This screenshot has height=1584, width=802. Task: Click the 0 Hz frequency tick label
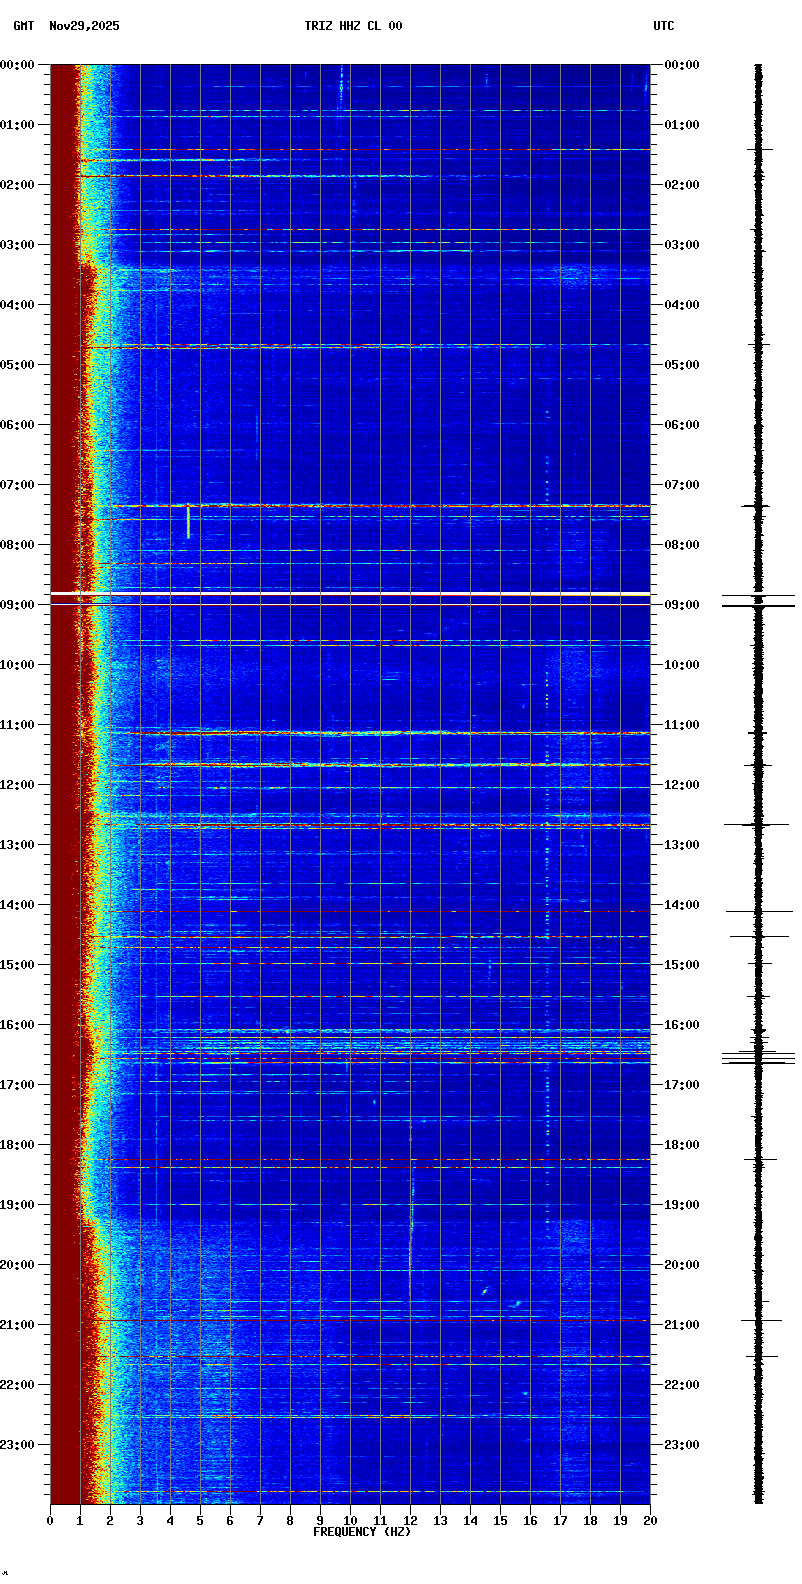[50, 1521]
